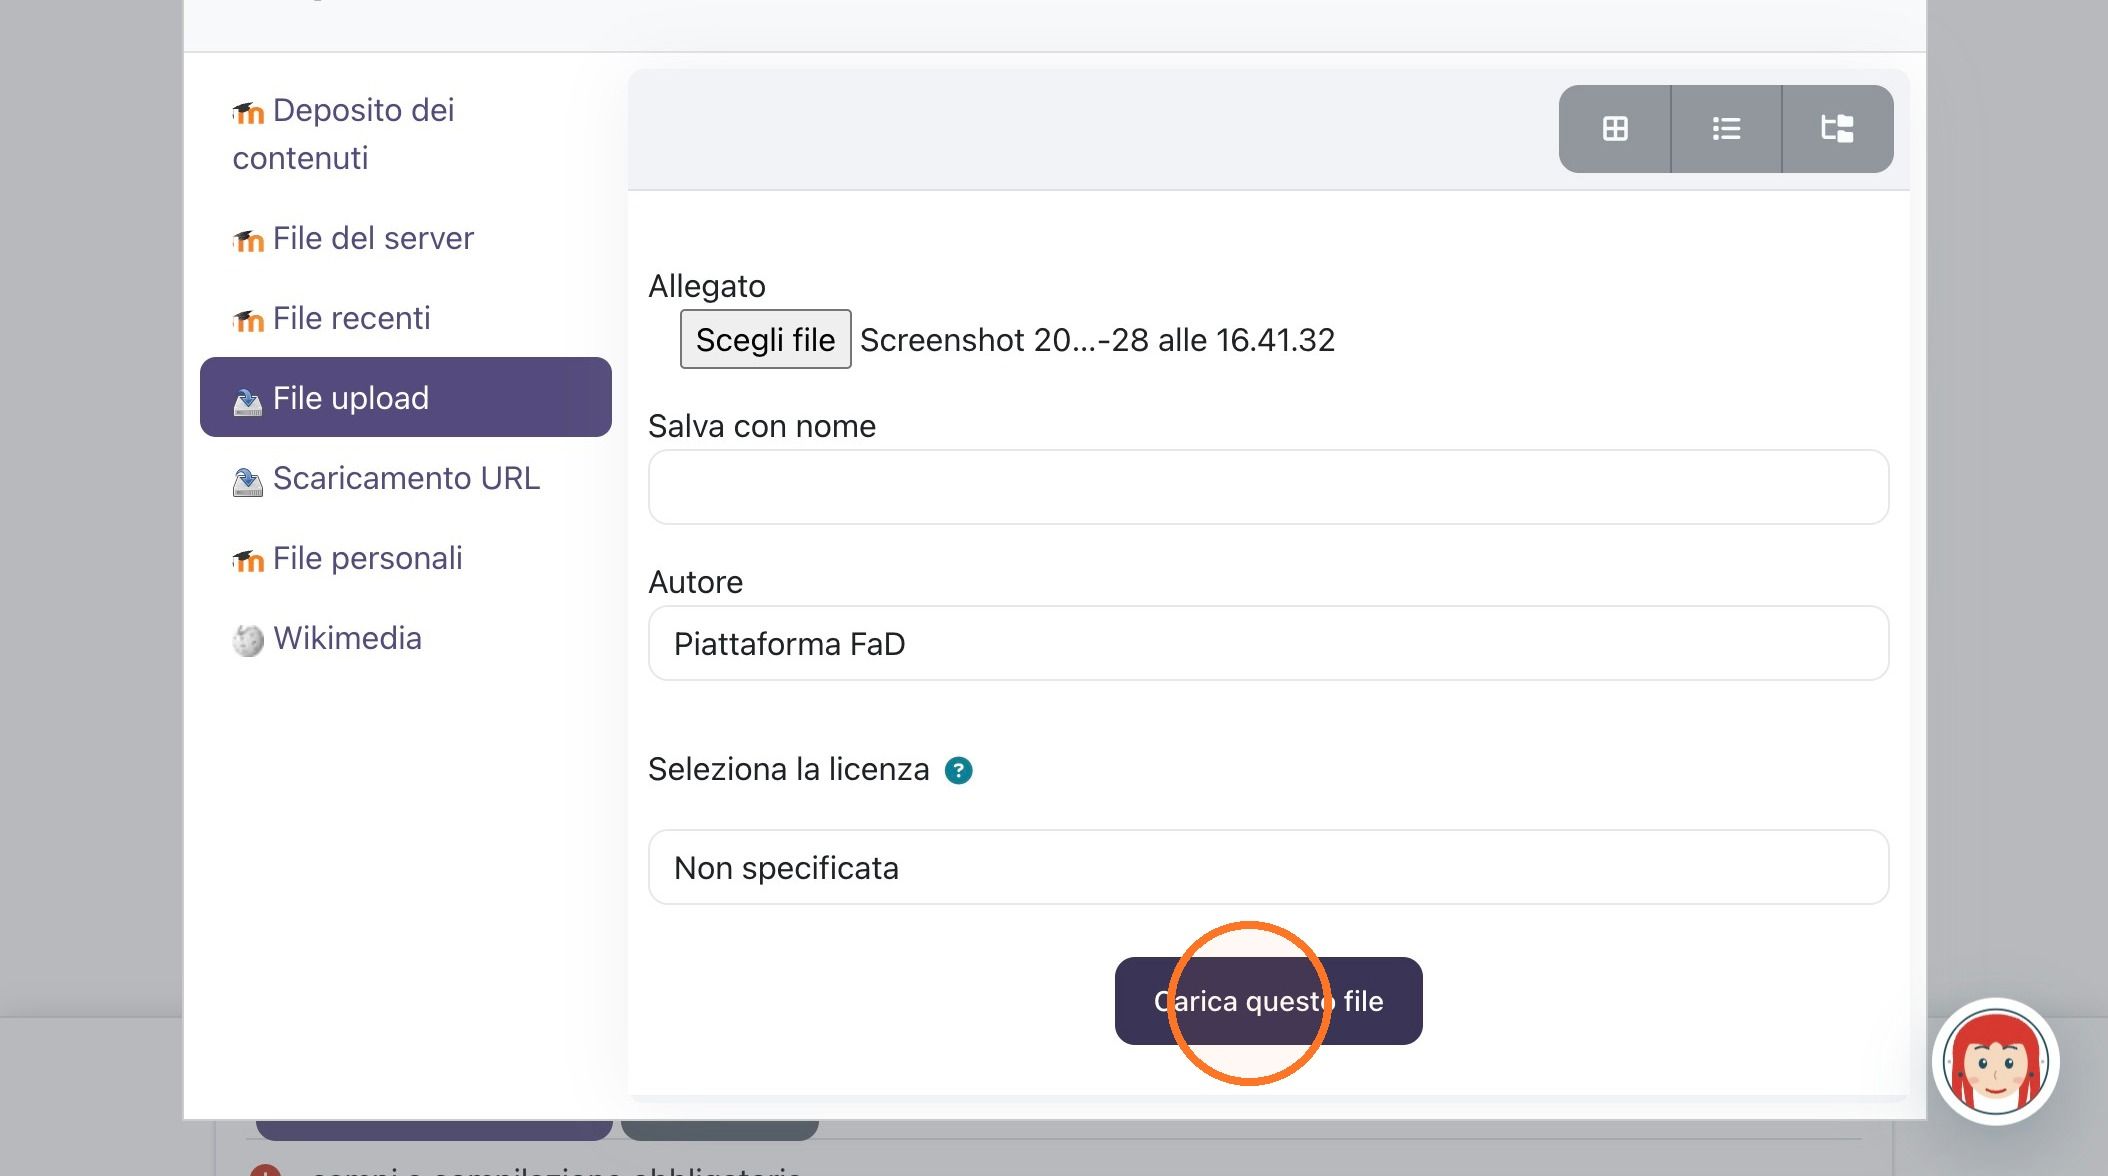This screenshot has height=1176, width=2108.
Task: Click the Wikimedia globe icon
Action: click(x=248, y=640)
